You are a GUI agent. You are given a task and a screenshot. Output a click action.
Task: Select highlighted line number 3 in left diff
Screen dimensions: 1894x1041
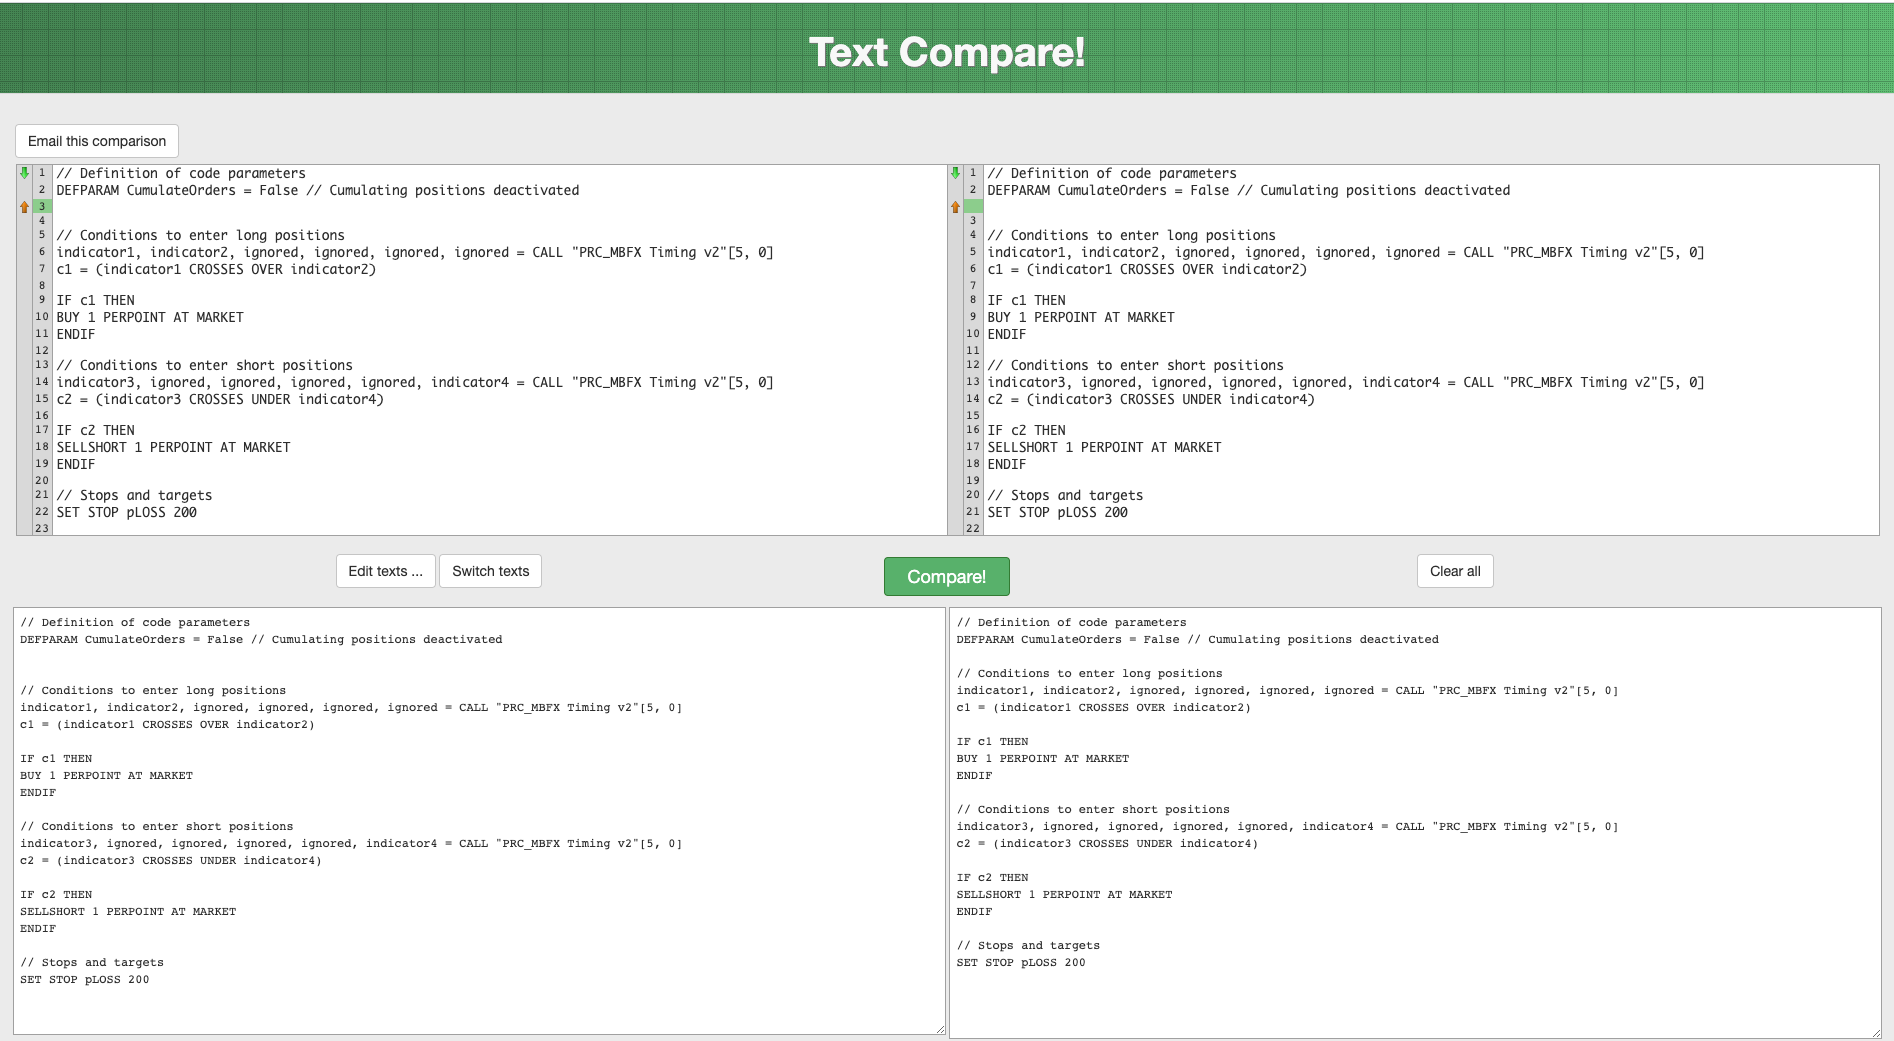point(42,207)
